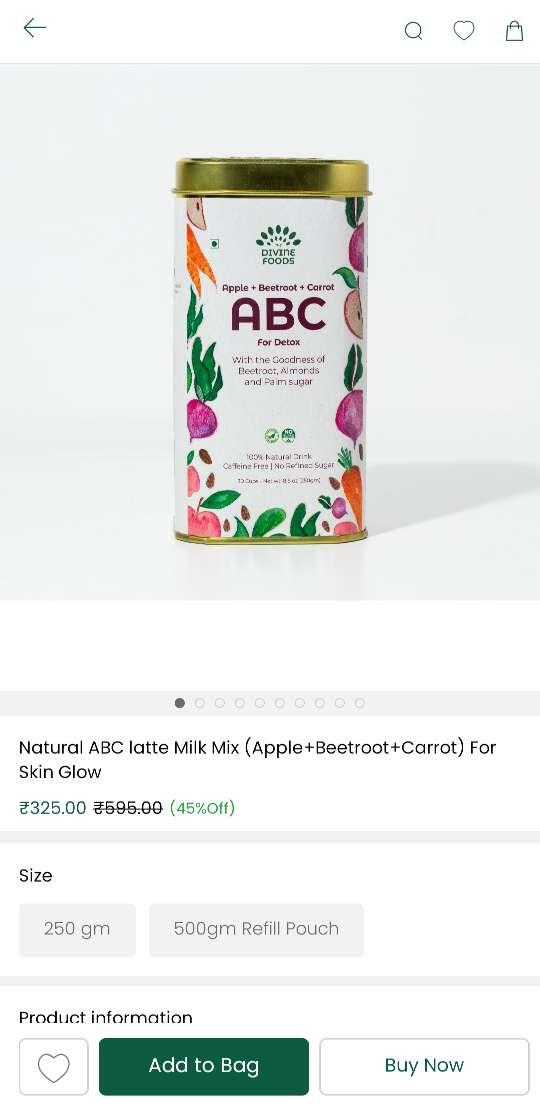The width and height of the screenshot is (540, 1110).
Task: Tap the ₹325.00 discounted price
Action: [52, 808]
